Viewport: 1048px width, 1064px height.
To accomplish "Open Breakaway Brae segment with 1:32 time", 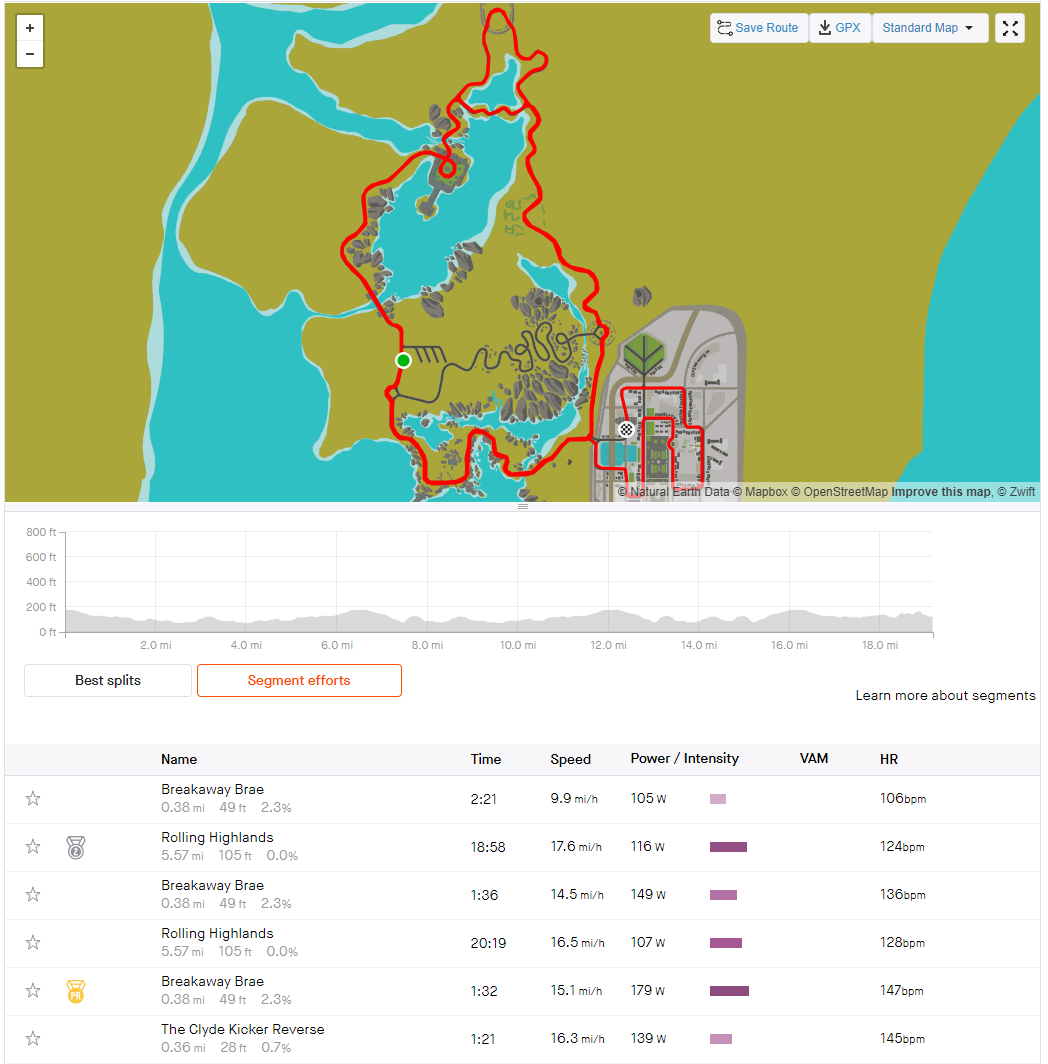I will (x=212, y=982).
